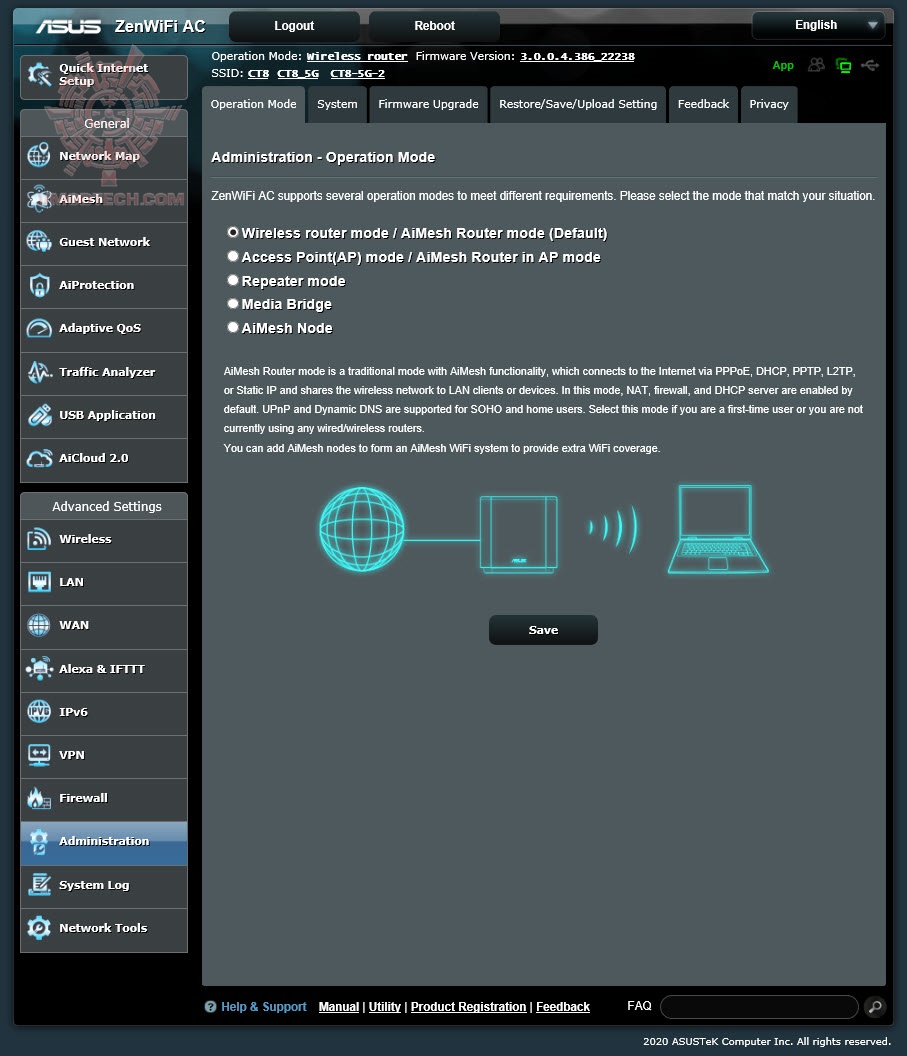Screen dimensions: 907x1056
Task: Click the Feedback link in footer
Action: [x=563, y=1007]
